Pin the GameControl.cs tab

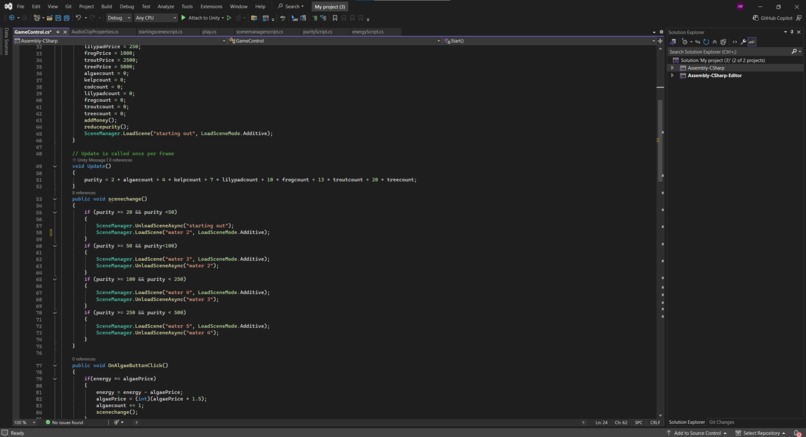tap(58, 32)
